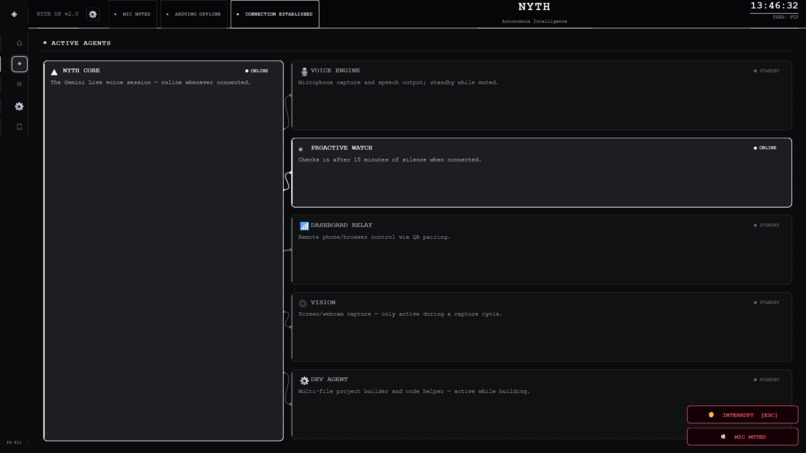806x453 pixels.
Task: Select the highlighted agents sidebar icon
Action: coord(20,64)
